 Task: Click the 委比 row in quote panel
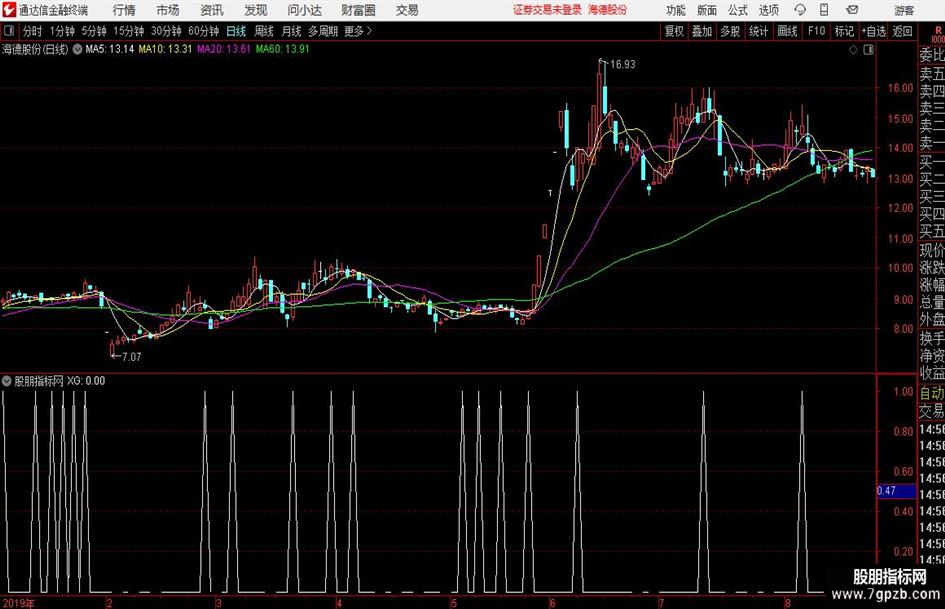click(x=932, y=55)
